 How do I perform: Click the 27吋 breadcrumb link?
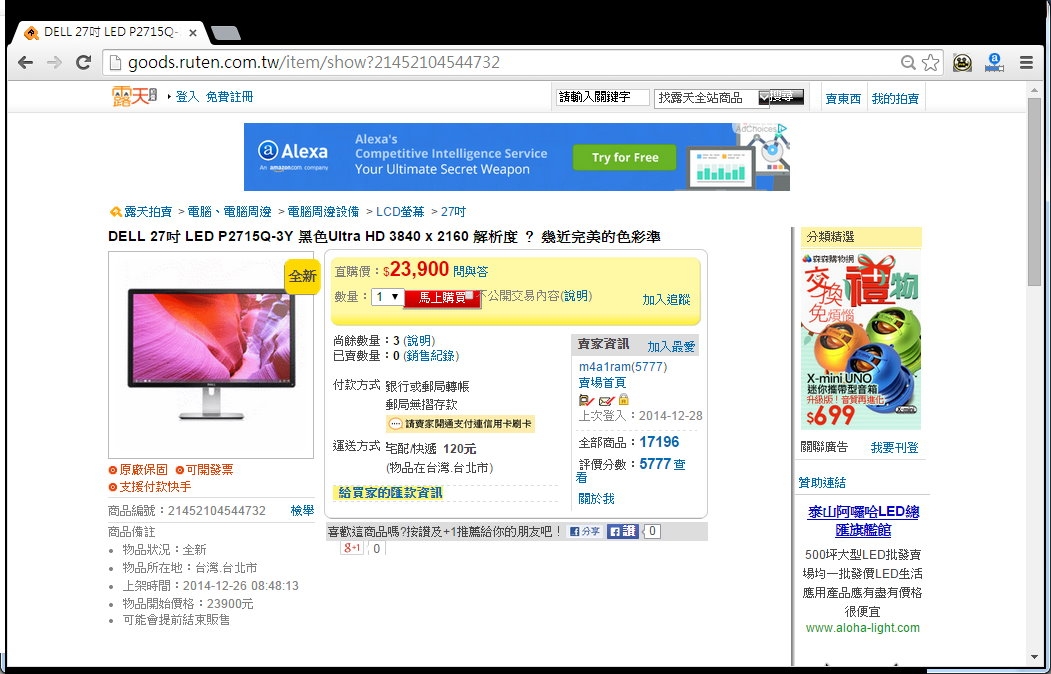pyautogui.click(x=453, y=212)
